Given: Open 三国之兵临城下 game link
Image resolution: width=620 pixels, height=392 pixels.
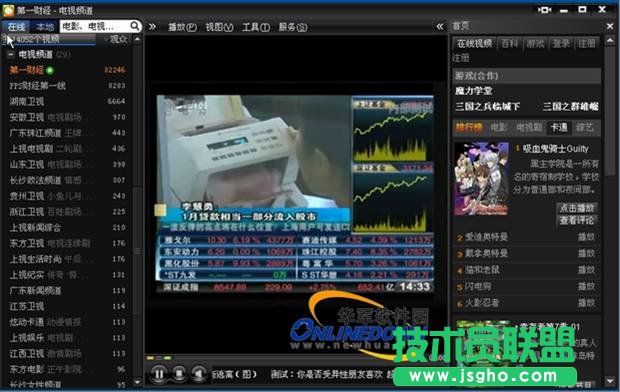Looking at the screenshot, I should tap(488, 106).
